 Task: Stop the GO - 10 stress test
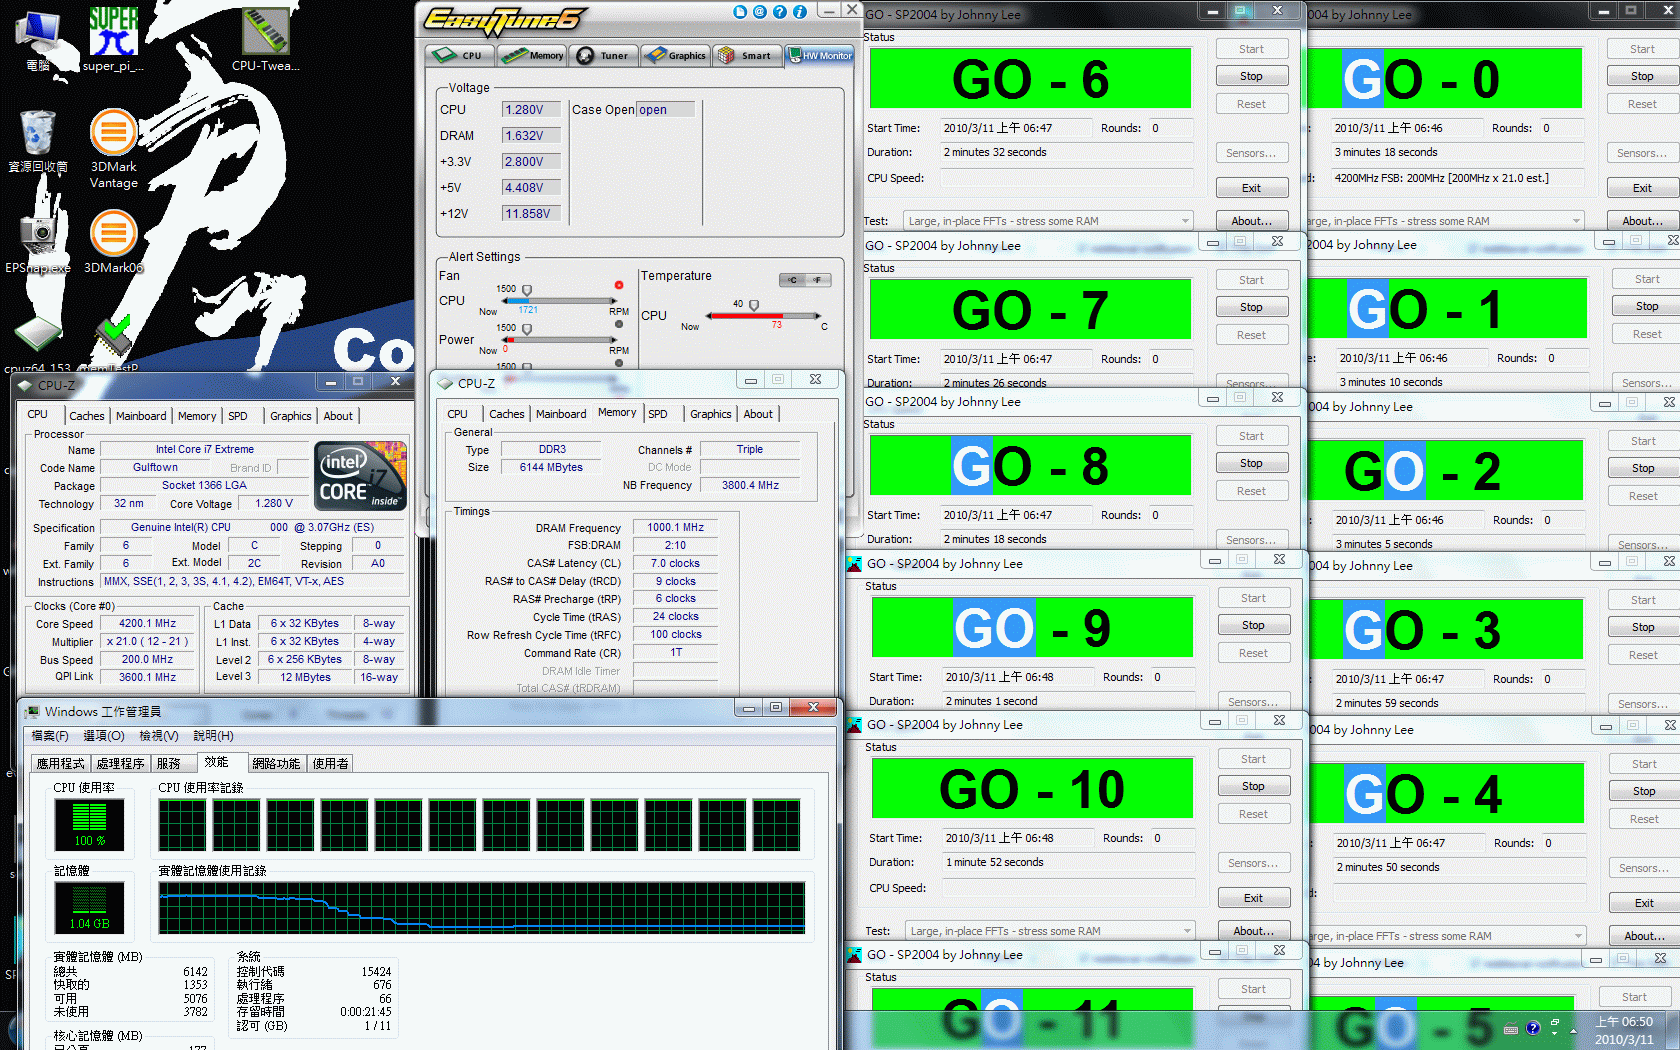(x=1253, y=786)
